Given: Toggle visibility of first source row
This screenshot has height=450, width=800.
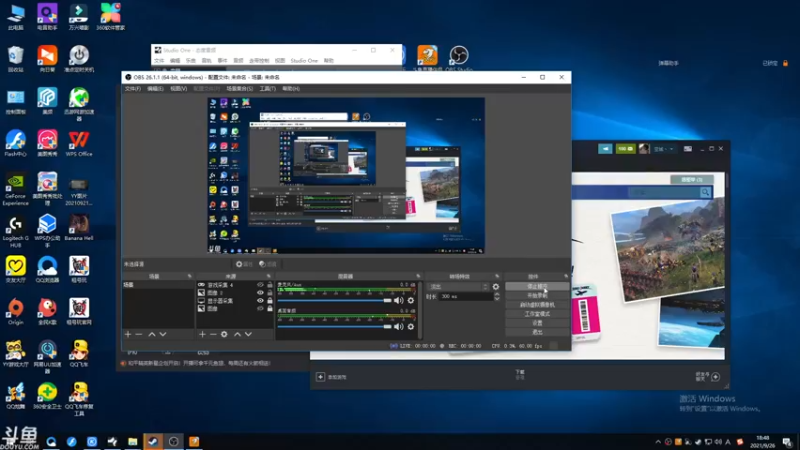Looking at the screenshot, I should point(260,285).
